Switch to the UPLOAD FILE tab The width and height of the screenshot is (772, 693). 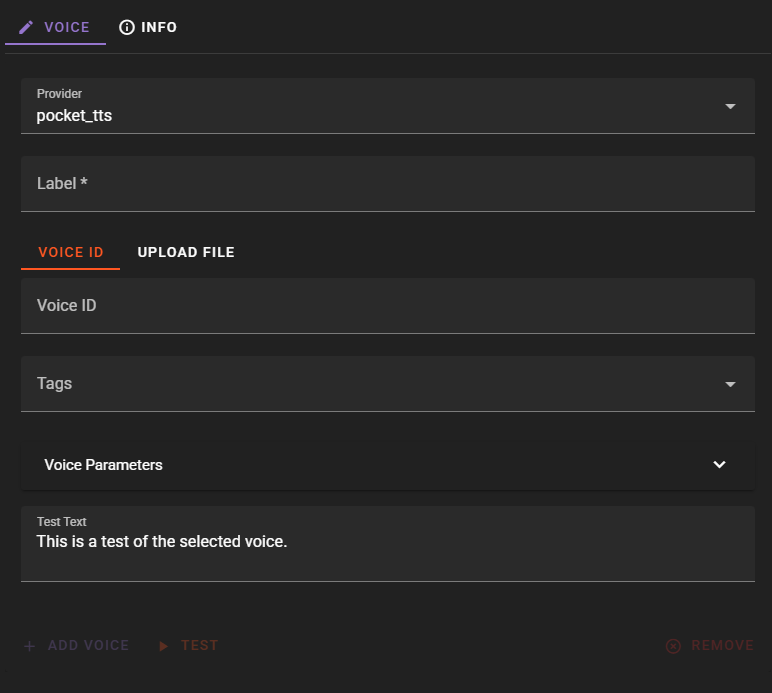coord(186,252)
